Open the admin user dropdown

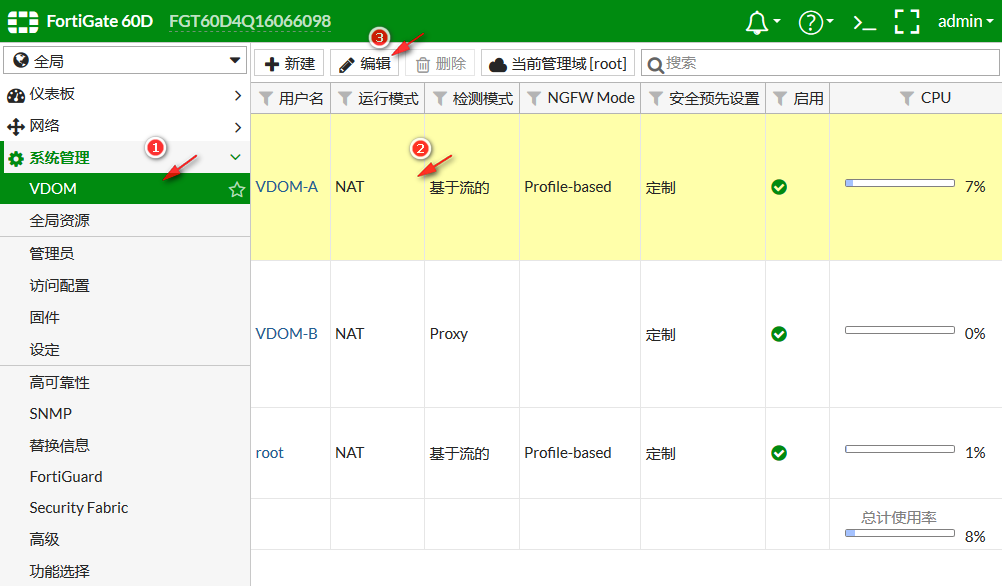(965, 21)
